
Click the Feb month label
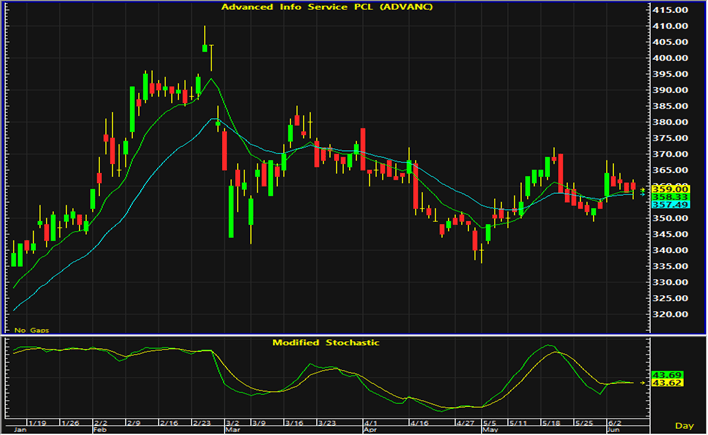click(x=100, y=430)
